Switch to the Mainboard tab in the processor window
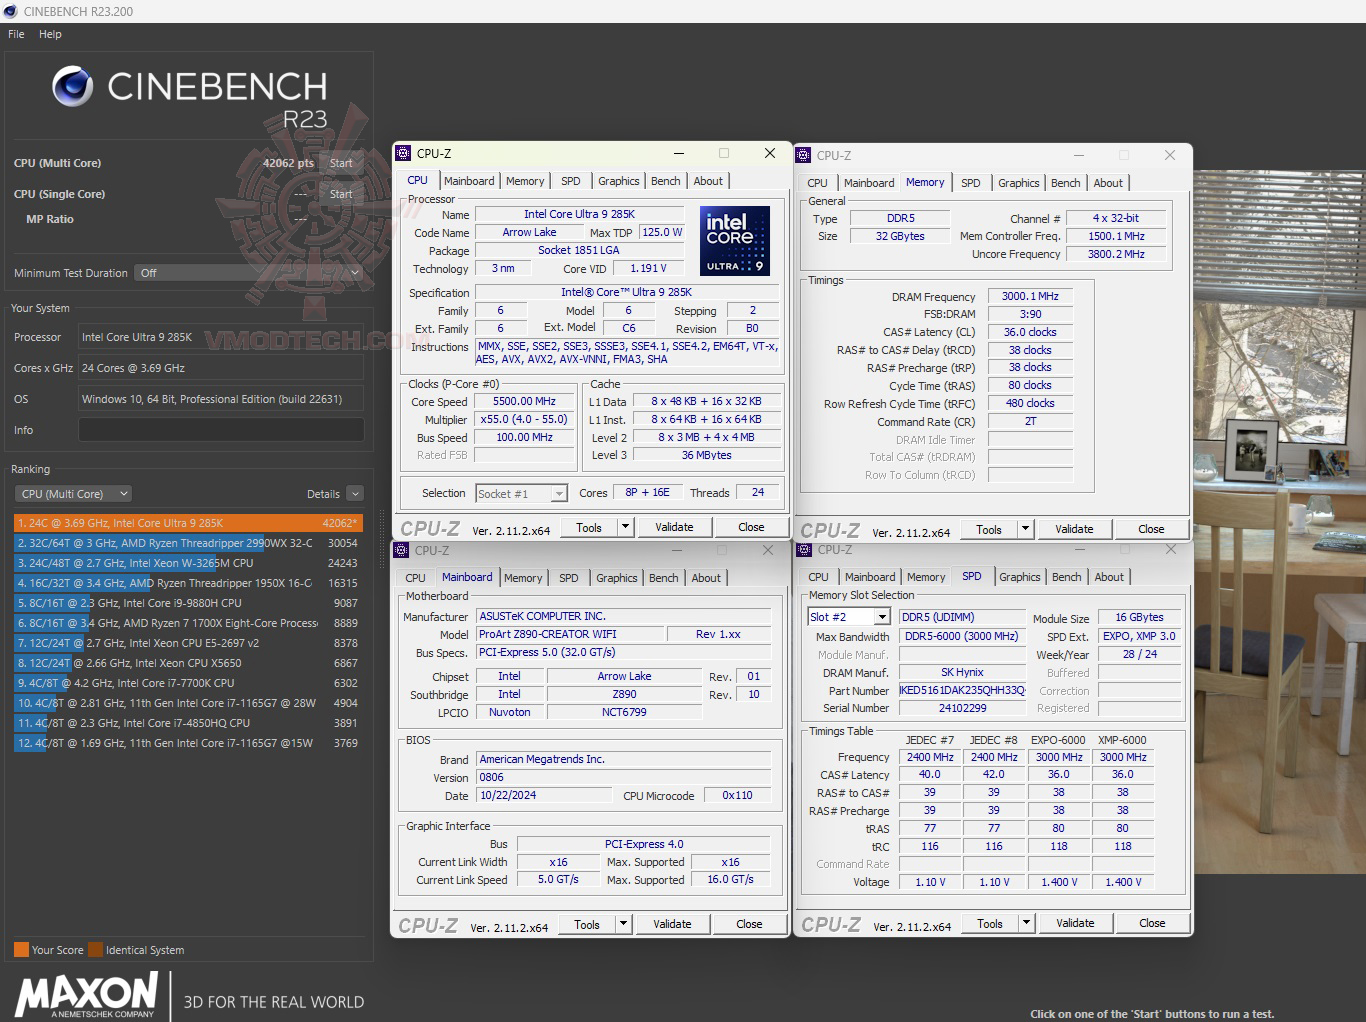Image resolution: width=1366 pixels, height=1022 pixels. coord(469,181)
